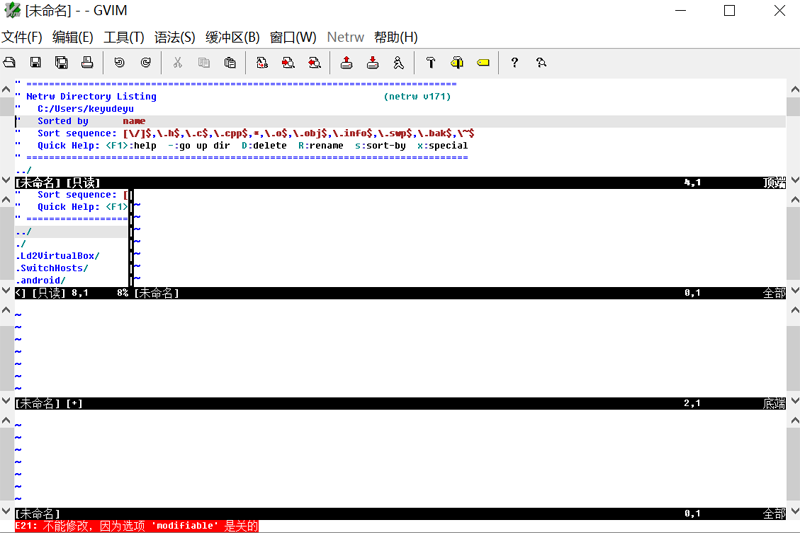This screenshot has height=533, width=800.
Task: Click the top window's left scrollbar up arrow
Action: pyautogui.click(x=6, y=89)
